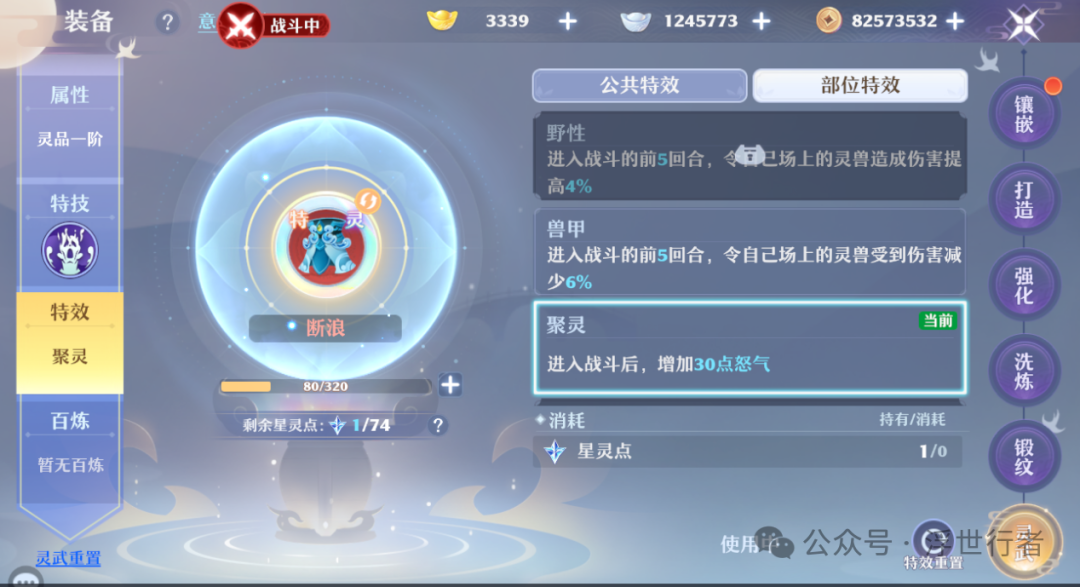Click the 特效重置 reset button
This screenshot has width=1080, height=587.
coord(933,544)
